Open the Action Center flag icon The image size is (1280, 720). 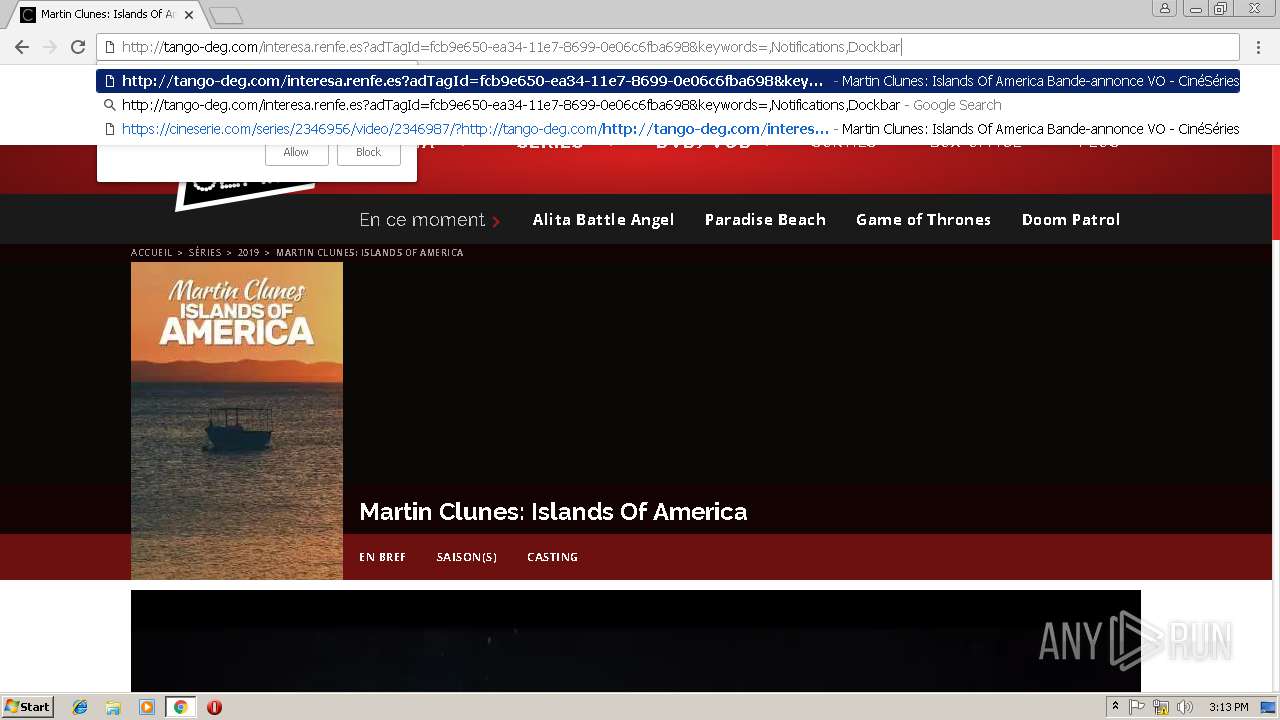coord(1137,707)
